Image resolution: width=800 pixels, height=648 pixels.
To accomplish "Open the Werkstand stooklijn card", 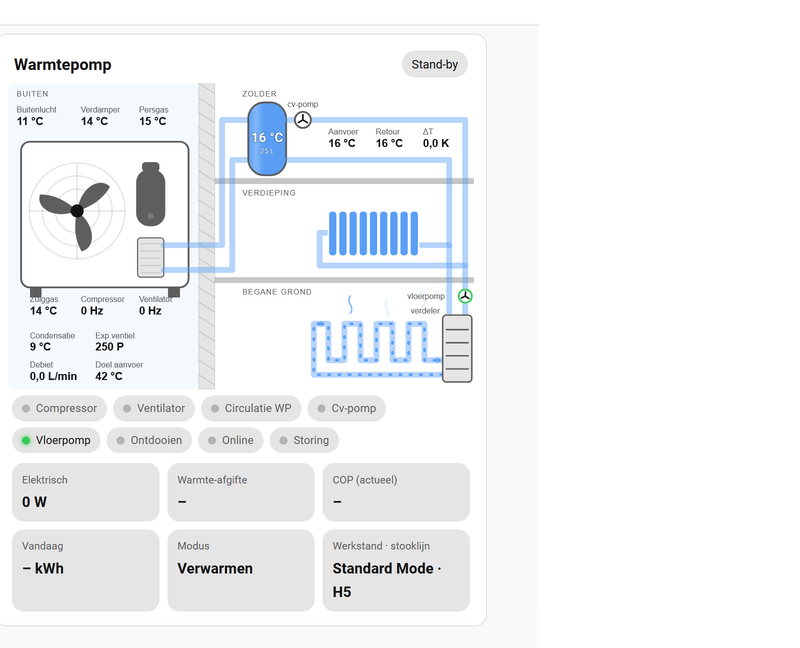I will [396, 570].
